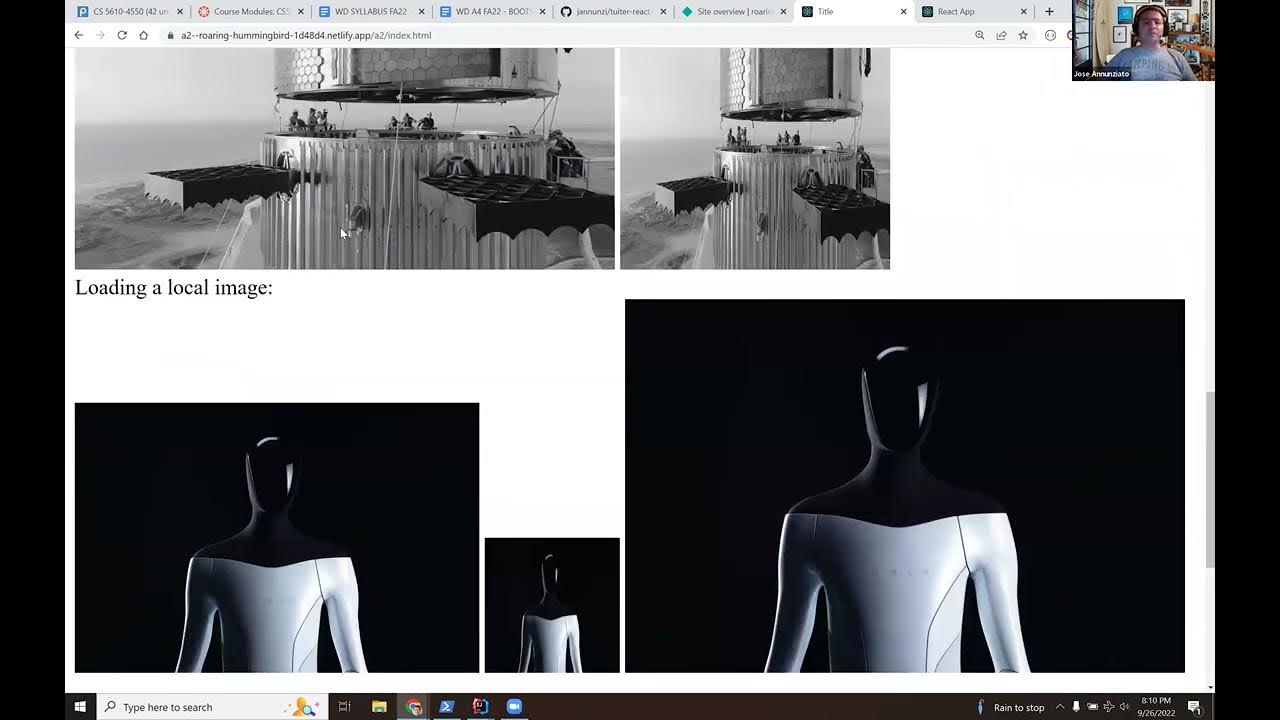Screen dimensions: 1280x720
Task: Click Jose Annunziato's webcam thumbnail
Action: click(1143, 40)
